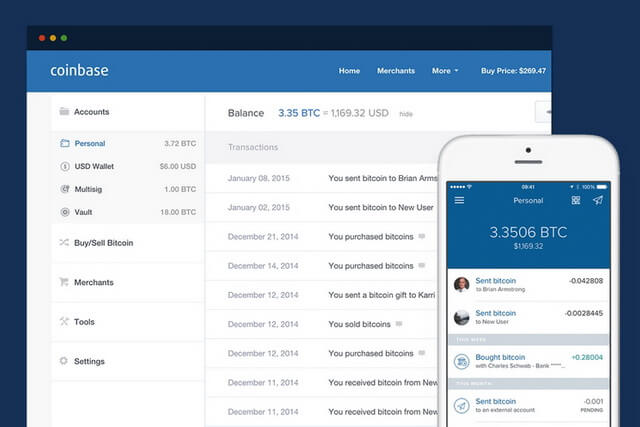Open Bought bitcoin with Charles Schwab entry
The image size is (640, 427).
pos(529,361)
